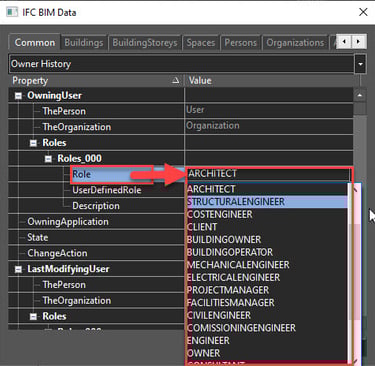Click the Role value combo box

(269, 174)
